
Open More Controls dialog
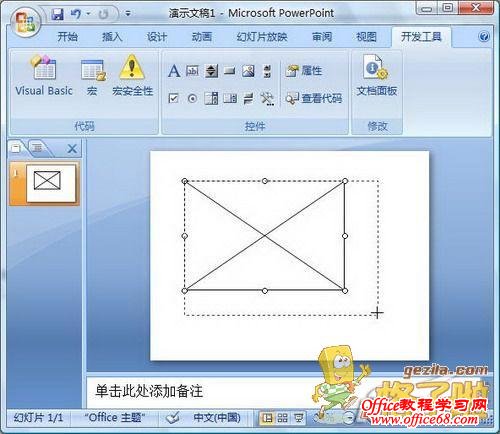tap(267, 99)
